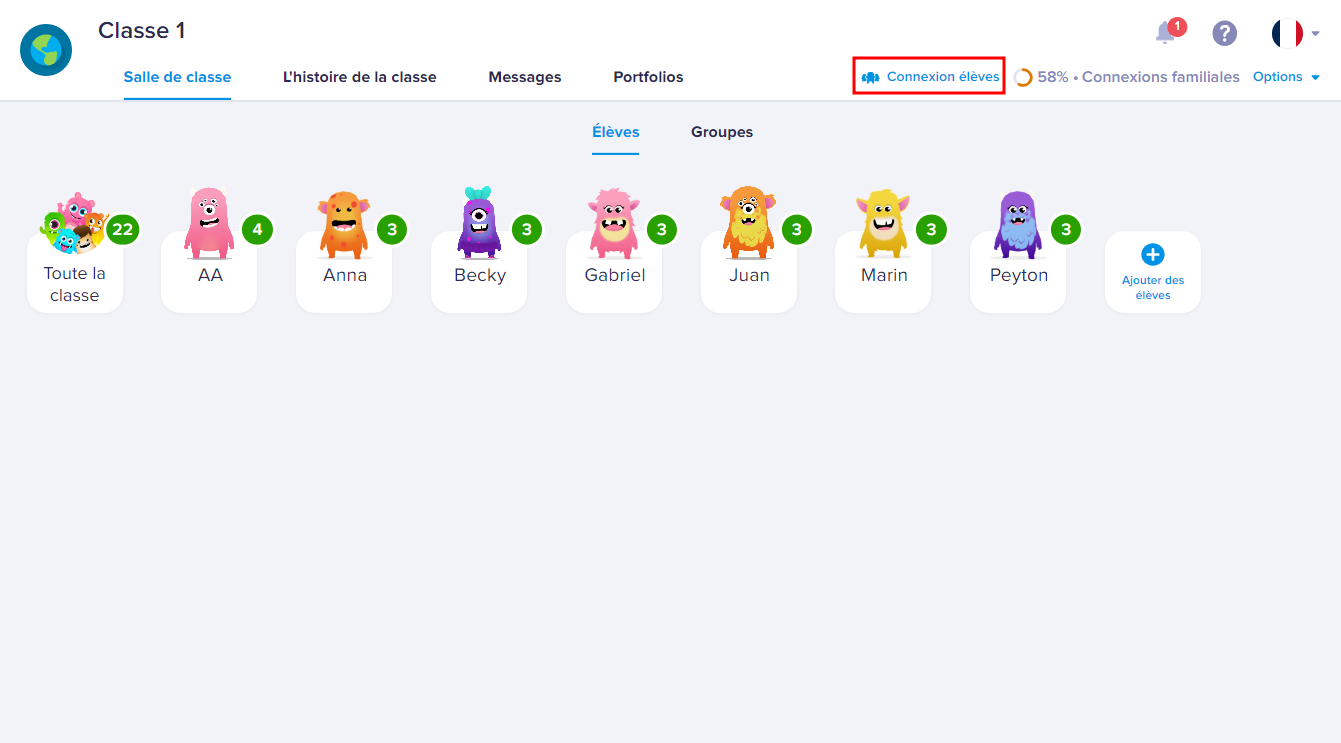Open Connexions familiales progress menu
This screenshot has width=1341, height=743.
pyautogui.click(x=1160, y=76)
